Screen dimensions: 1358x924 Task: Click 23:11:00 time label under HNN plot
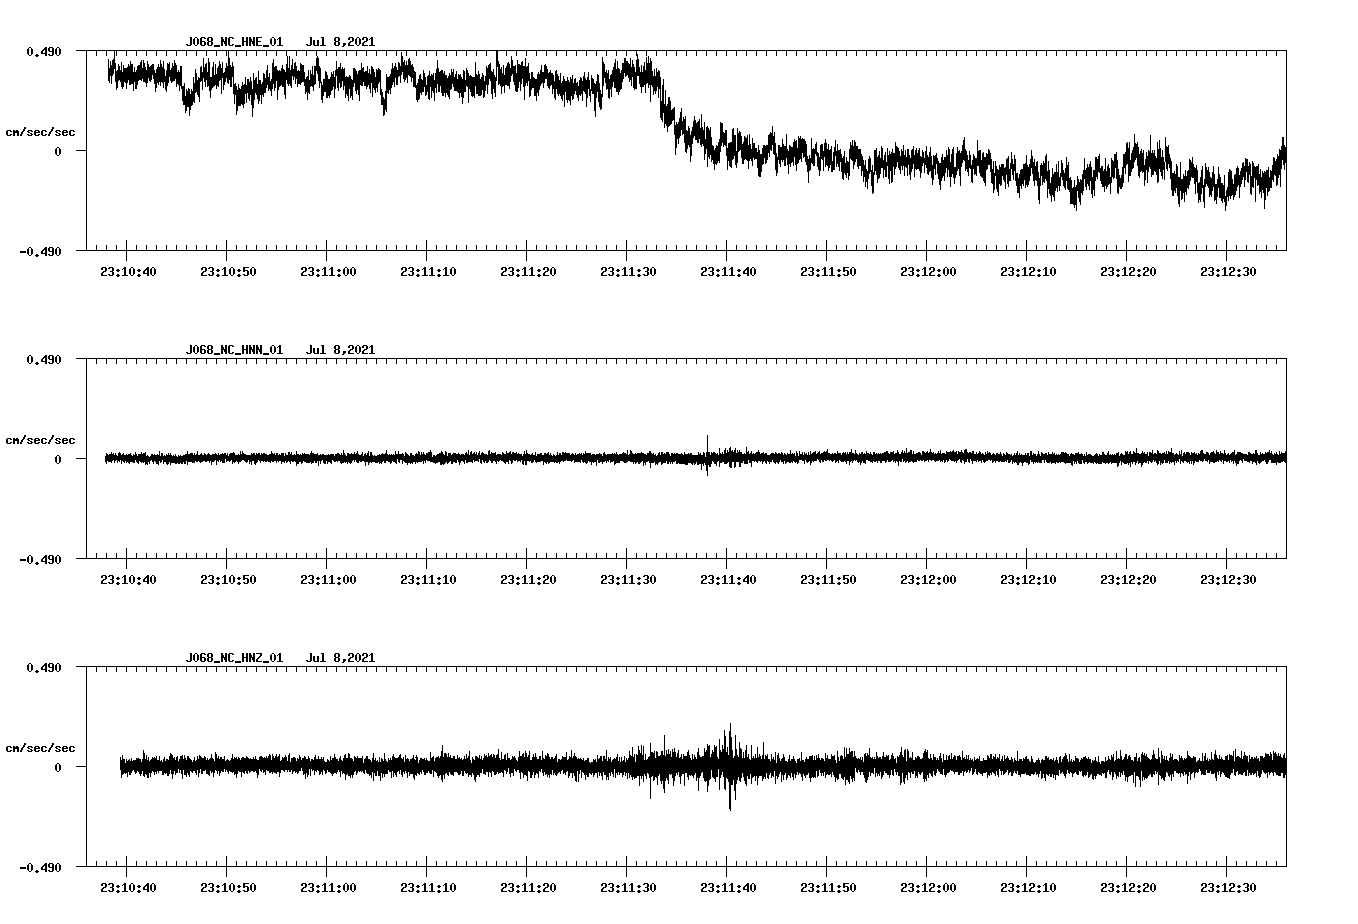[328, 580]
